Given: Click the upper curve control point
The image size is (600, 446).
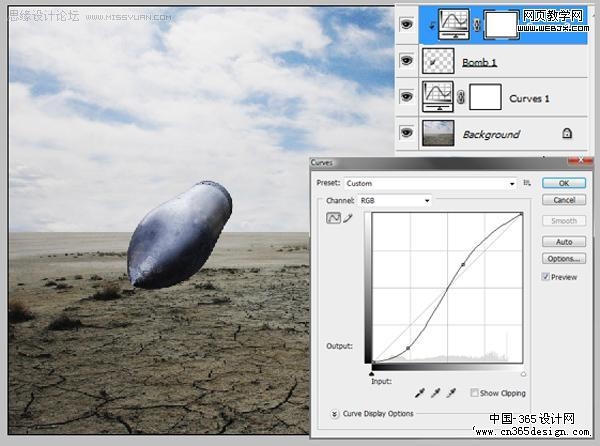Looking at the screenshot, I should (x=463, y=264).
